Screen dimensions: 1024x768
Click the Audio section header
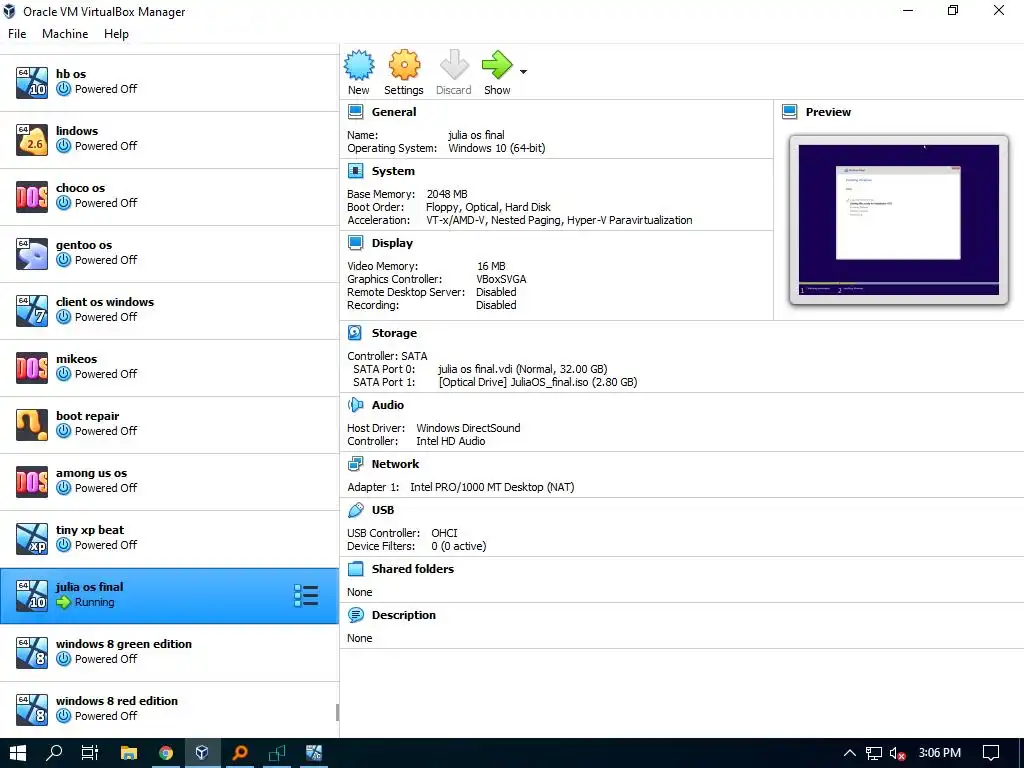coord(388,405)
